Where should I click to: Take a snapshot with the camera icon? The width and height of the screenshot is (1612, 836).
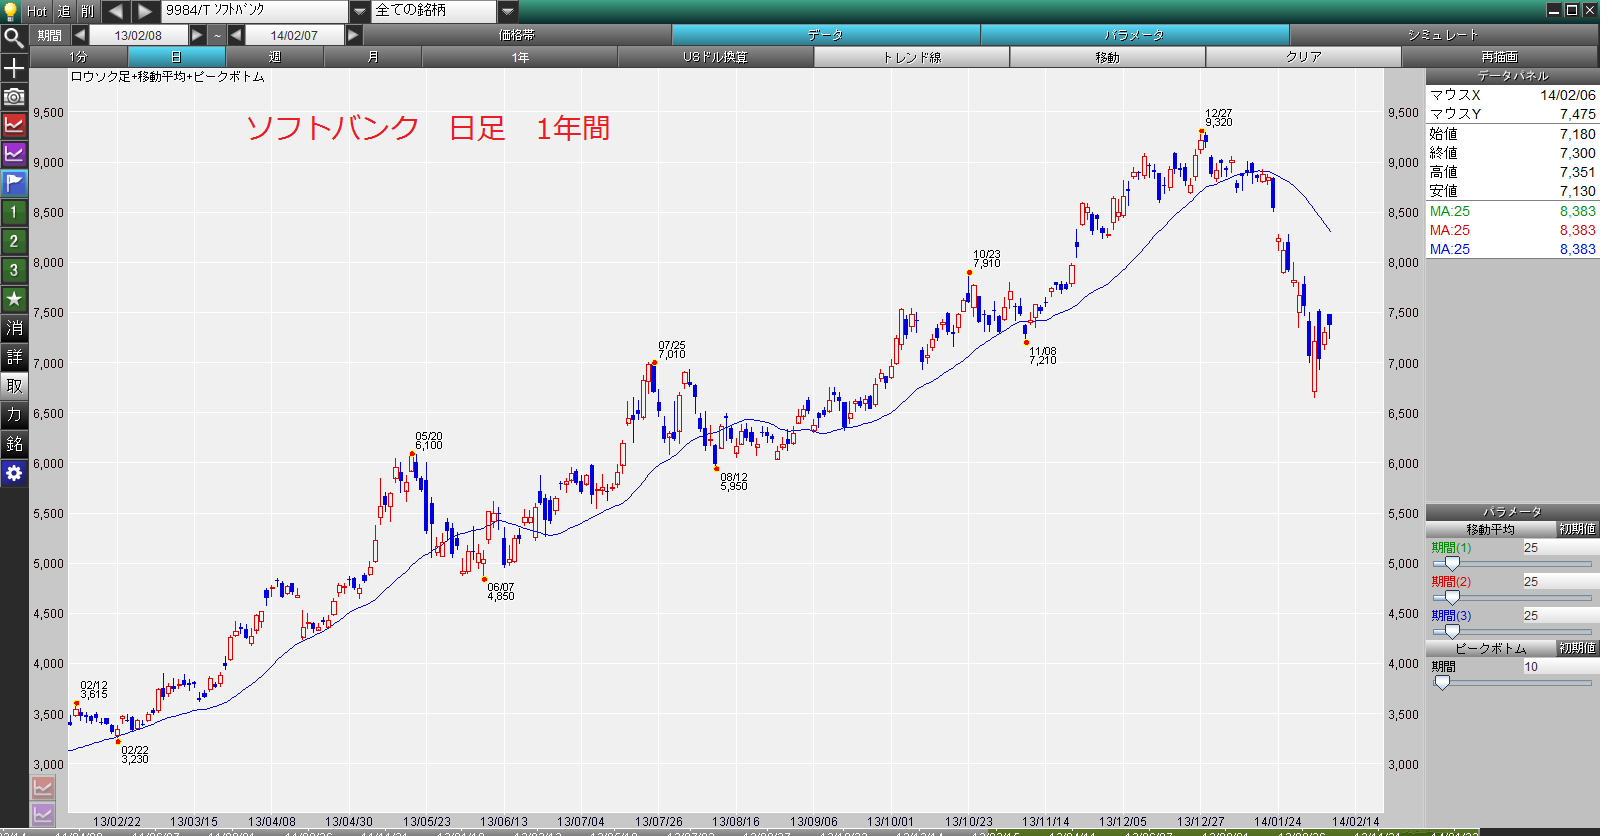pos(14,97)
